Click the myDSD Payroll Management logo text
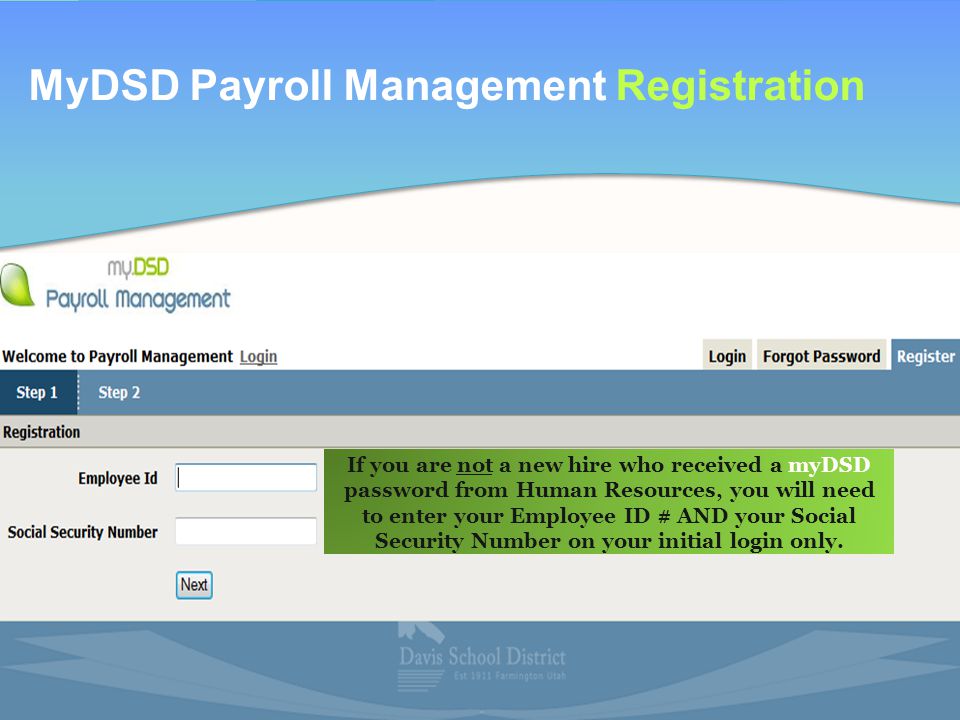This screenshot has width=960, height=720. 138,285
